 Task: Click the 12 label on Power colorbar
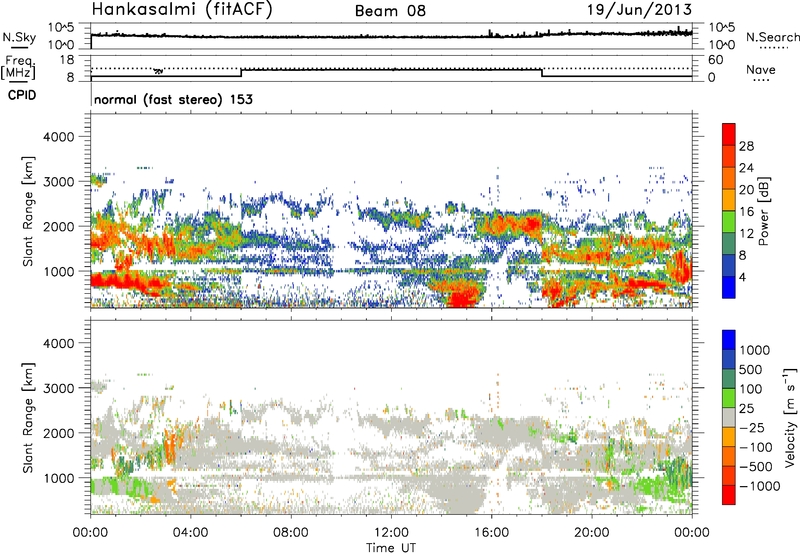coord(746,234)
